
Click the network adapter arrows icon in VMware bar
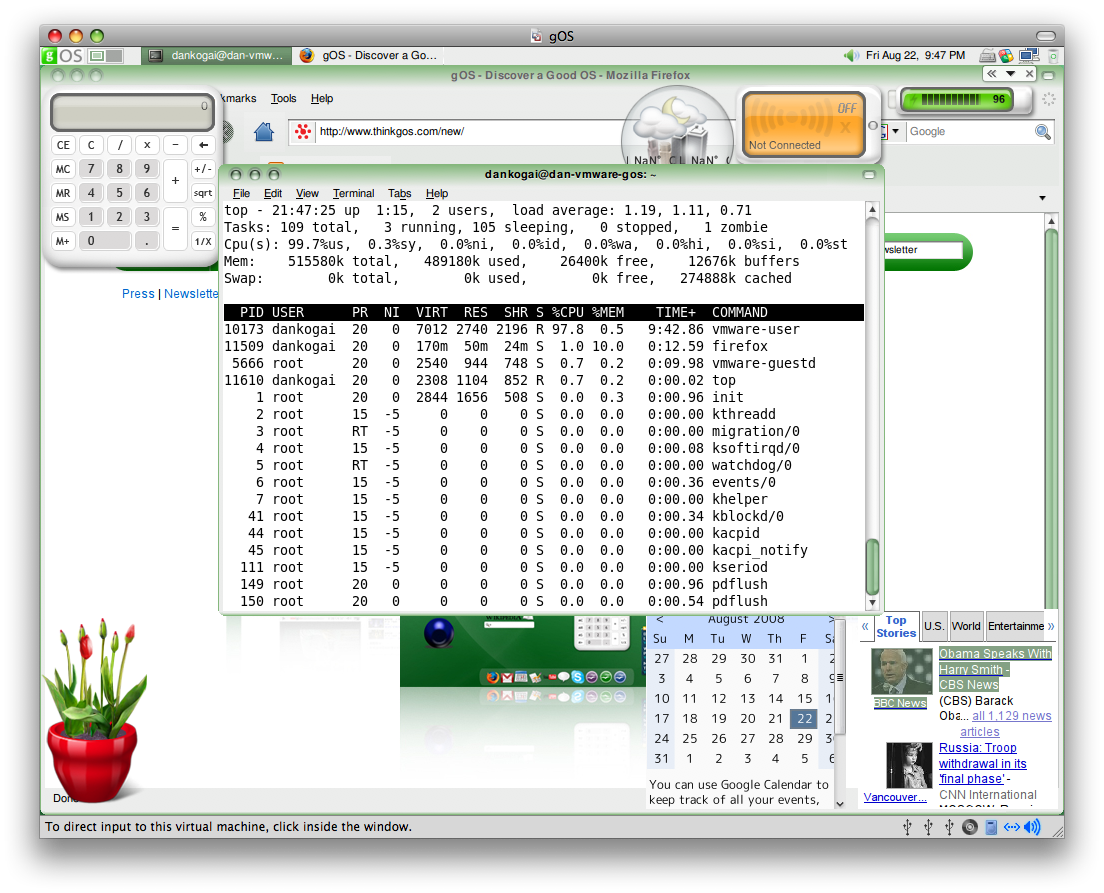[x=1012, y=828]
